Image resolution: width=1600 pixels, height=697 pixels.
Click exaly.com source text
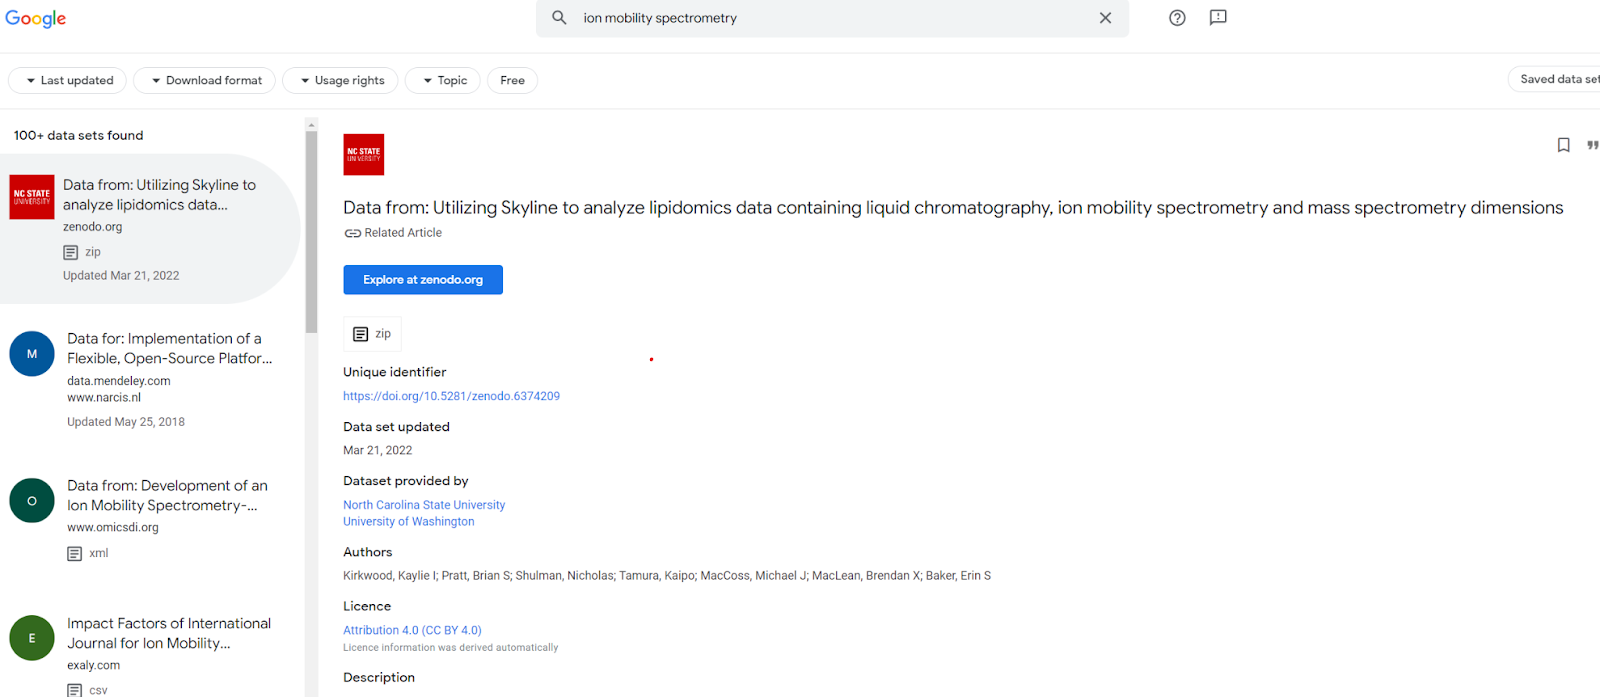pos(94,665)
